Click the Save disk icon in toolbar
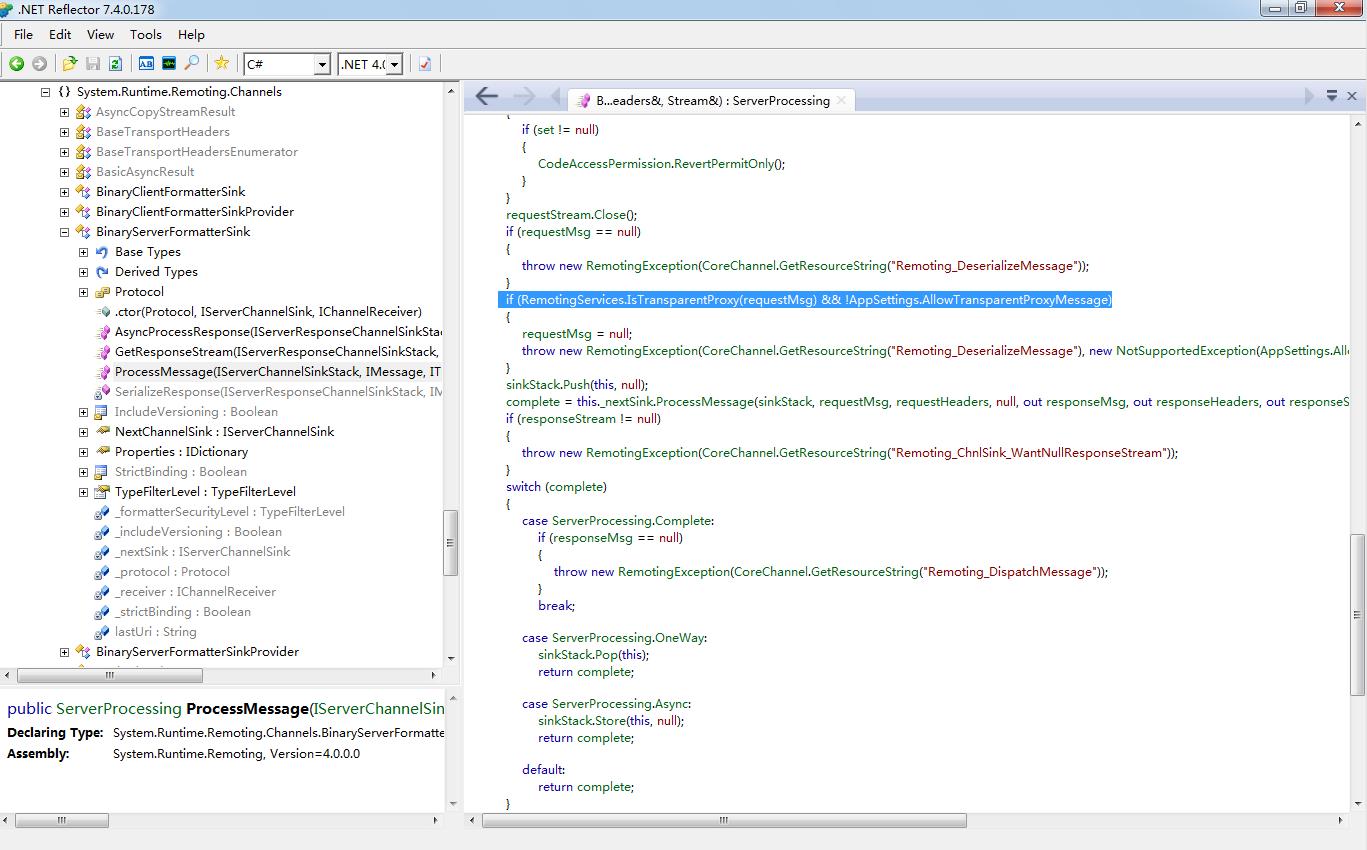This screenshot has height=850, width=1367. (93, 63)
